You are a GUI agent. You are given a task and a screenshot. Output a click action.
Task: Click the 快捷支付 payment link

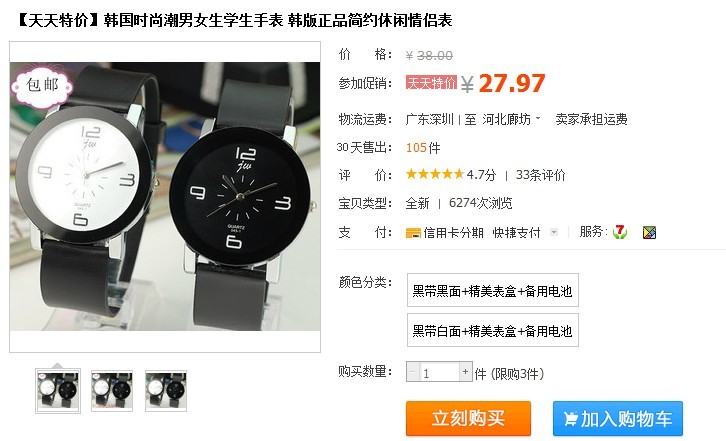click(517, 233)
